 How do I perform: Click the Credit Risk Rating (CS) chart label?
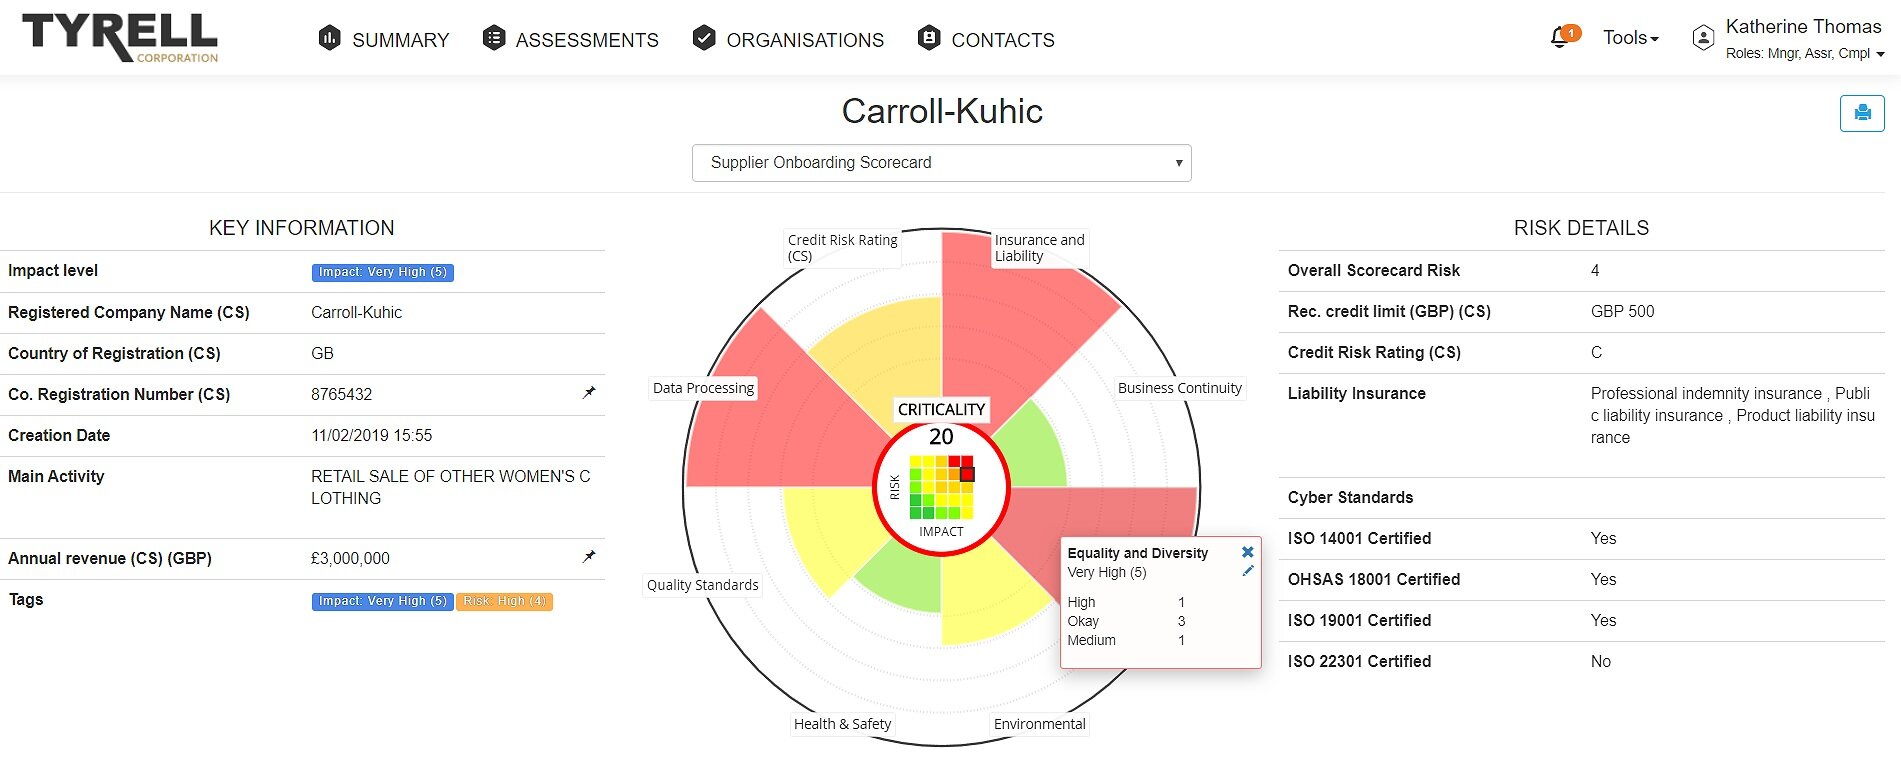[x=843, y=248]
